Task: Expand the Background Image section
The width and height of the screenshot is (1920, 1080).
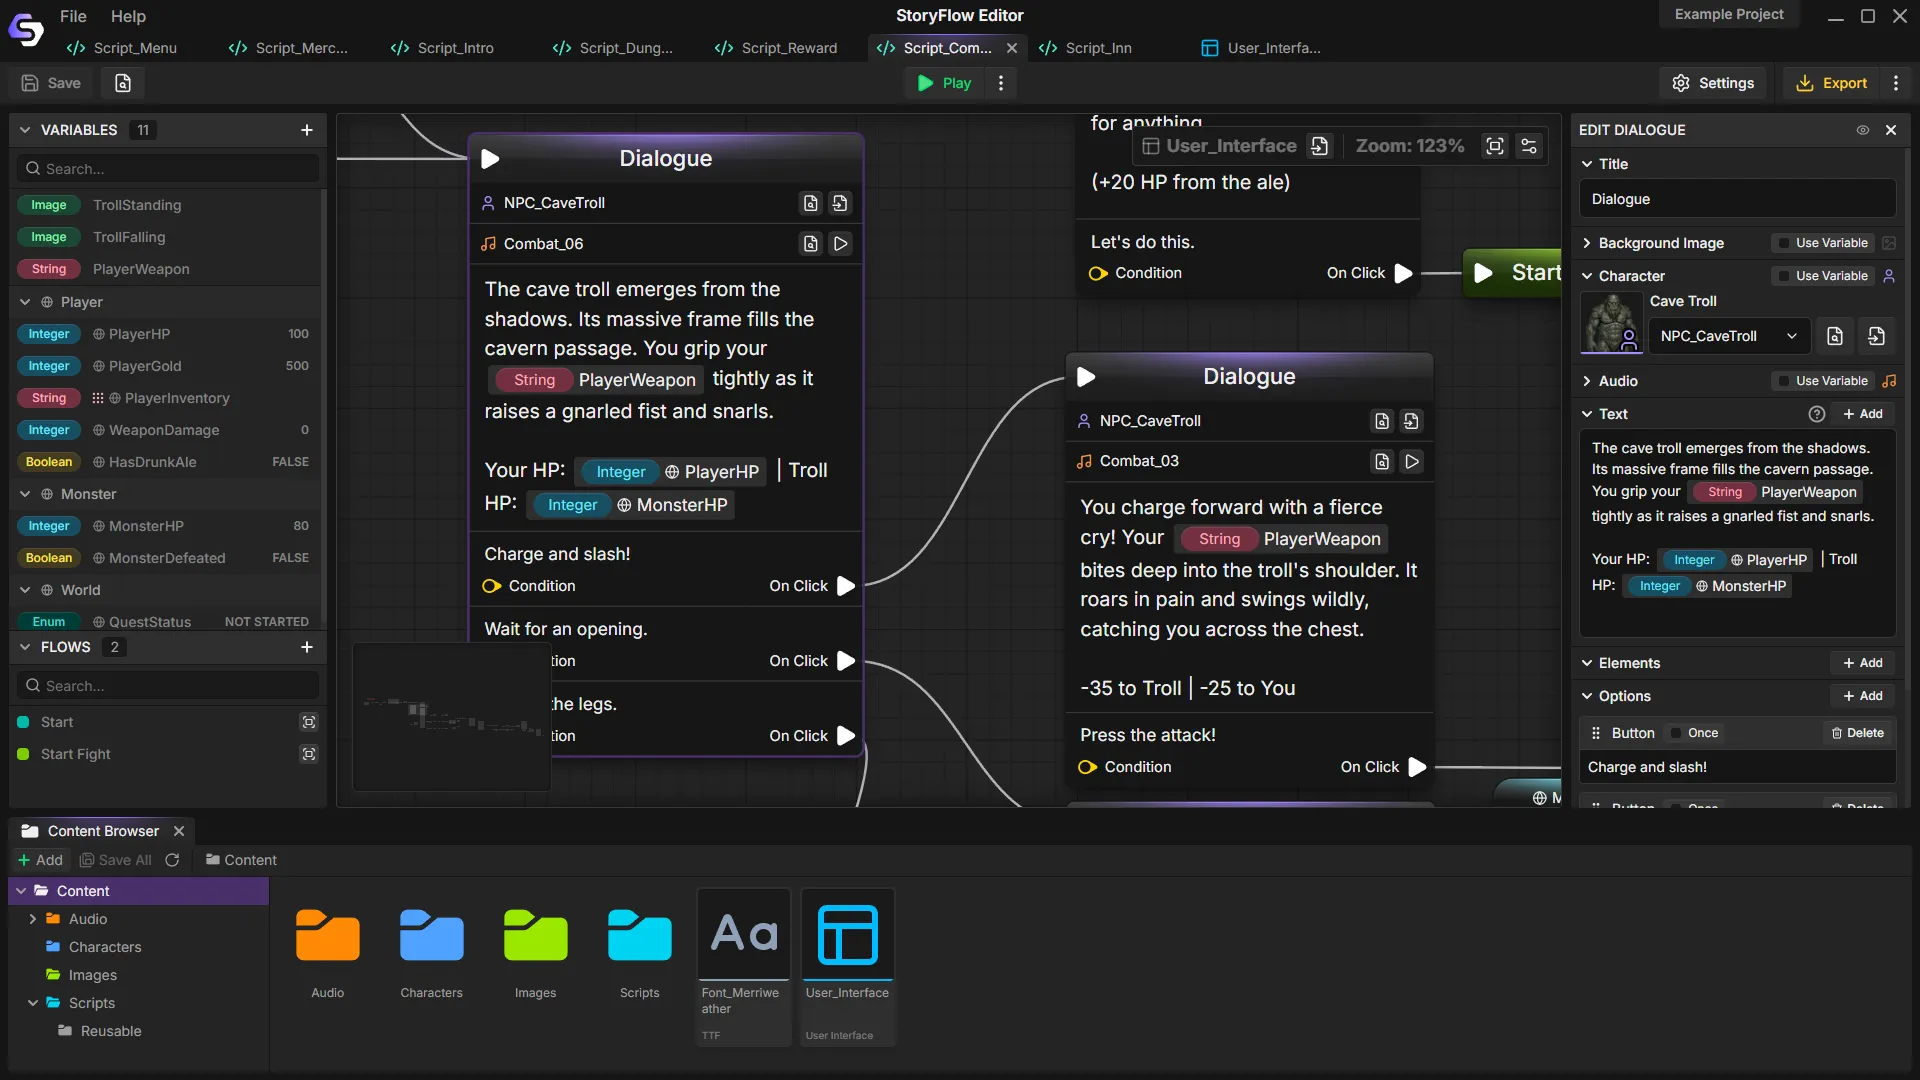Action: point(1589,243)
